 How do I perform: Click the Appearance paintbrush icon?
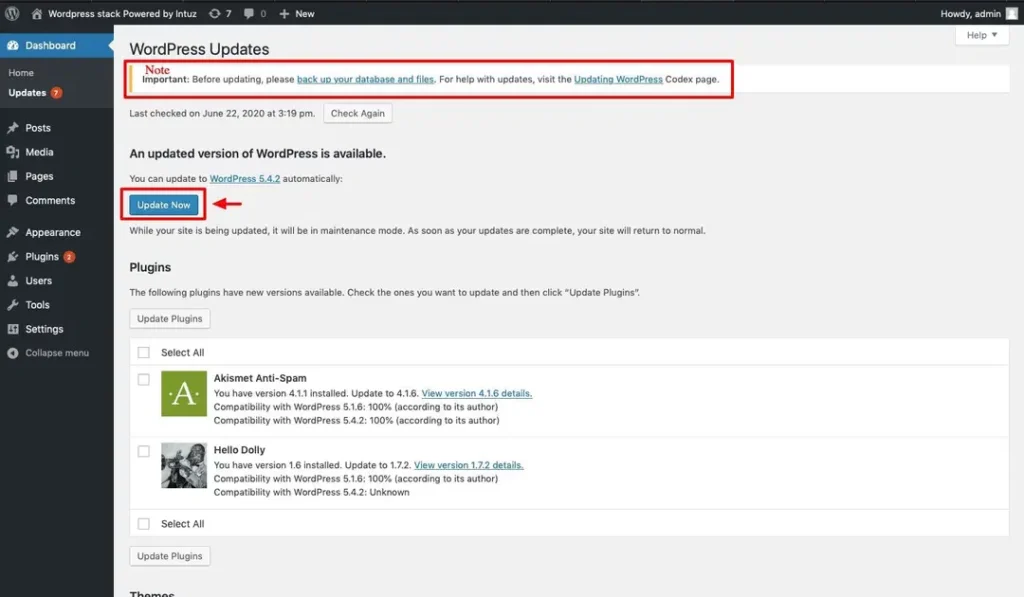point(12,232)
